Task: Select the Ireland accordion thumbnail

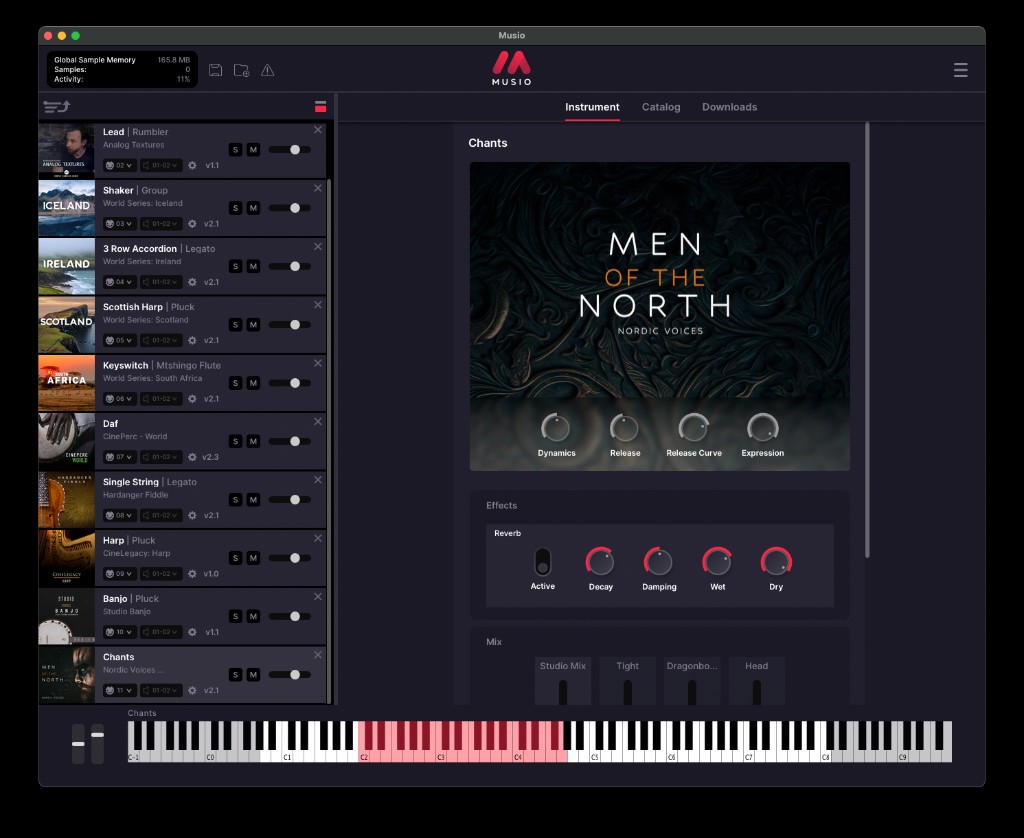Action: coord(67,266)
